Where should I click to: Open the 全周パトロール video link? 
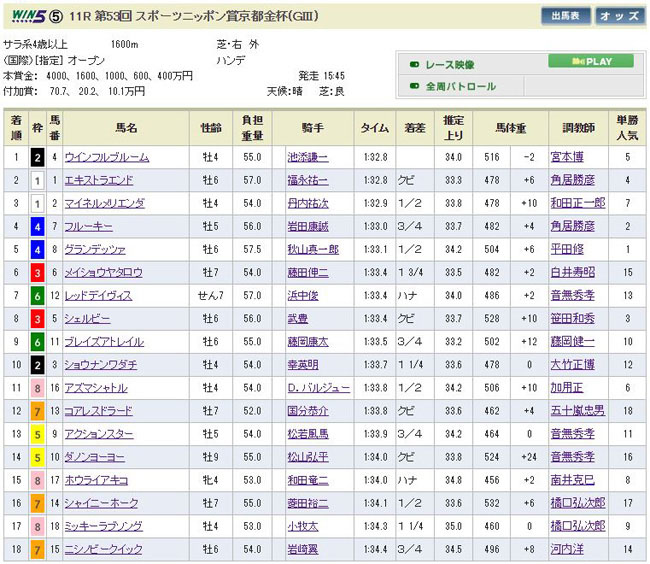coord(461,86)
